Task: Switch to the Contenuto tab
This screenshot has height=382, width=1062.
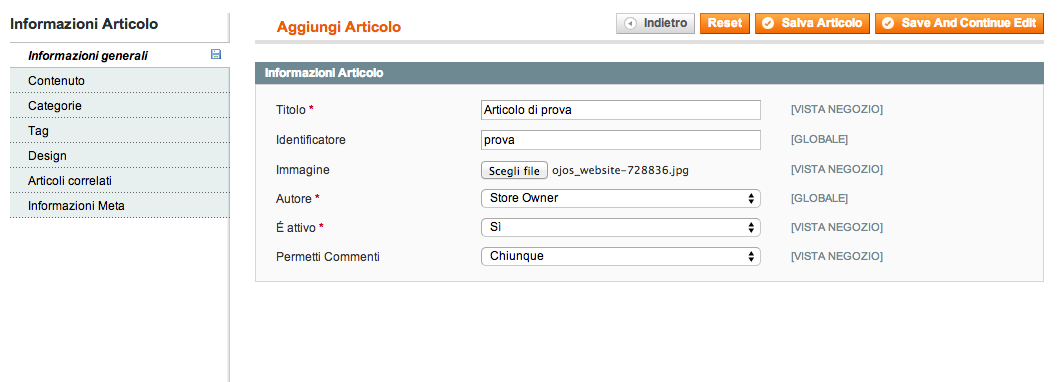Action: pyautogui.click(x=120, y=81)
